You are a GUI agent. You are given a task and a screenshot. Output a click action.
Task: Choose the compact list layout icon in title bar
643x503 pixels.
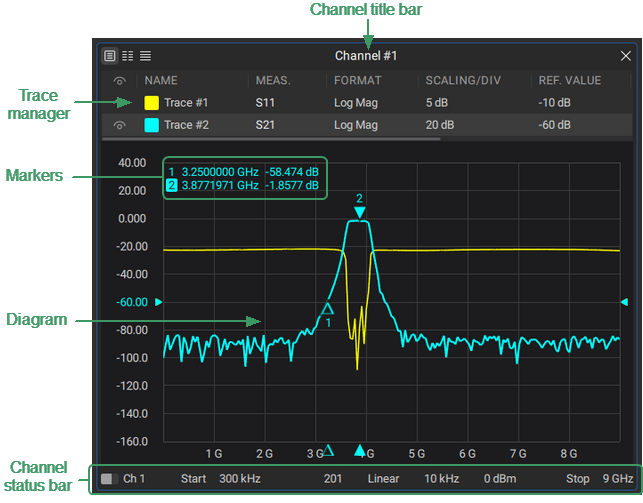tap(146, 55)
